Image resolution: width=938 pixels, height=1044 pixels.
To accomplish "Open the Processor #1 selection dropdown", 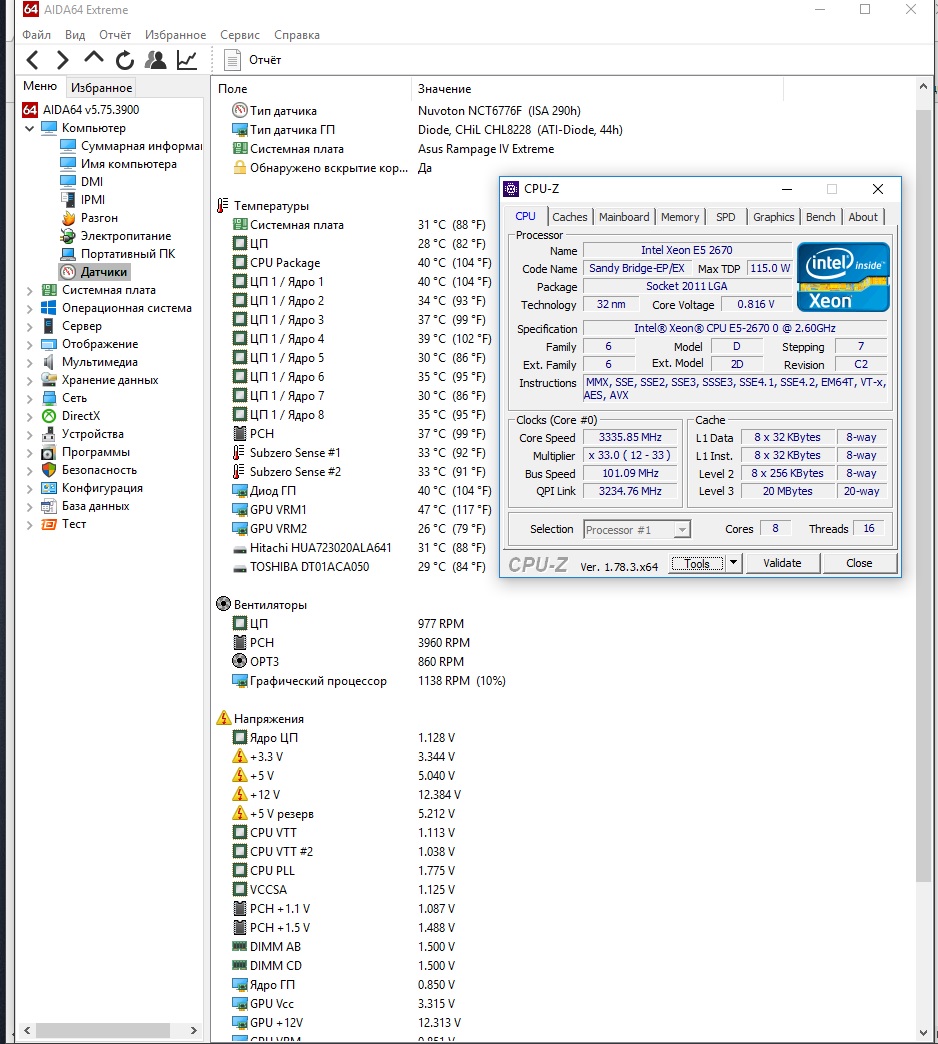I will coord(637,530).
